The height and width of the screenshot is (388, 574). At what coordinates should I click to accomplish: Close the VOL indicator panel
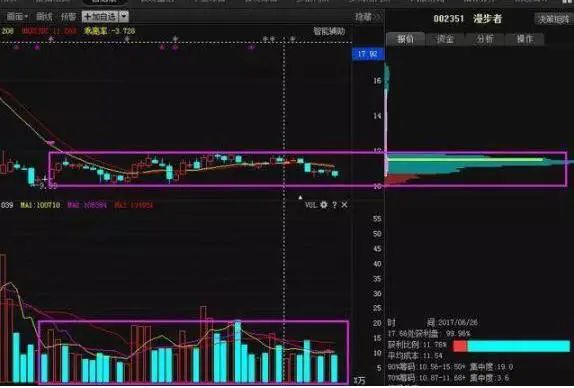(344, 205)
